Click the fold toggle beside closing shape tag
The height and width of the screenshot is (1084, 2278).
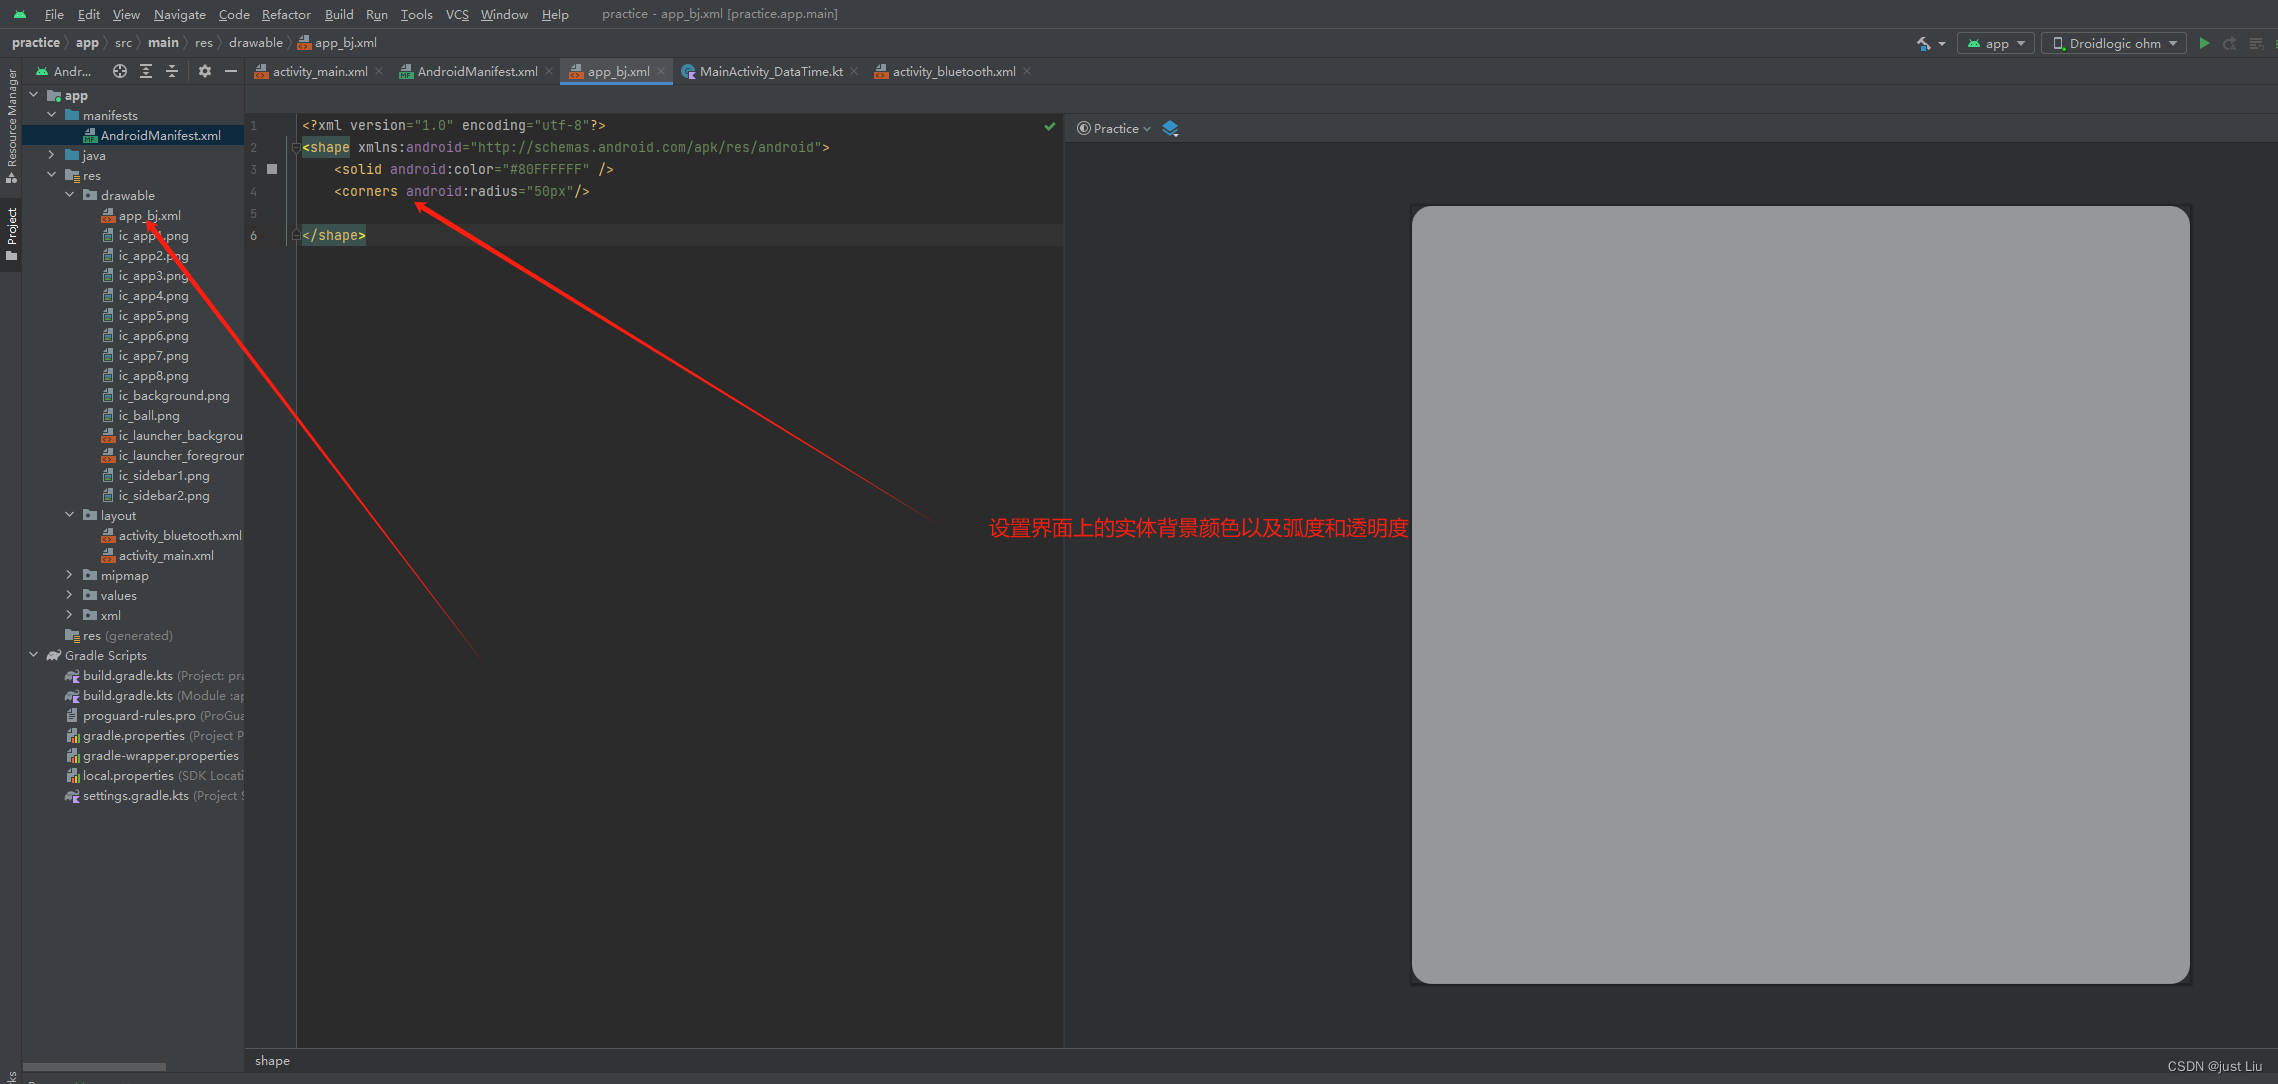coord(296,235)
